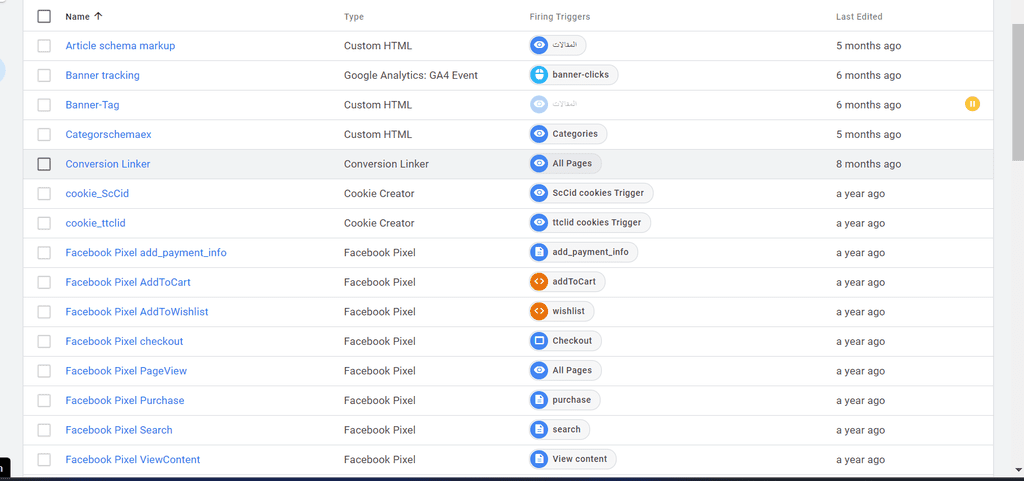Tick checkbox for cookie_ScCid
Screen dimensions: 1024x481
(x=44, y=193)
